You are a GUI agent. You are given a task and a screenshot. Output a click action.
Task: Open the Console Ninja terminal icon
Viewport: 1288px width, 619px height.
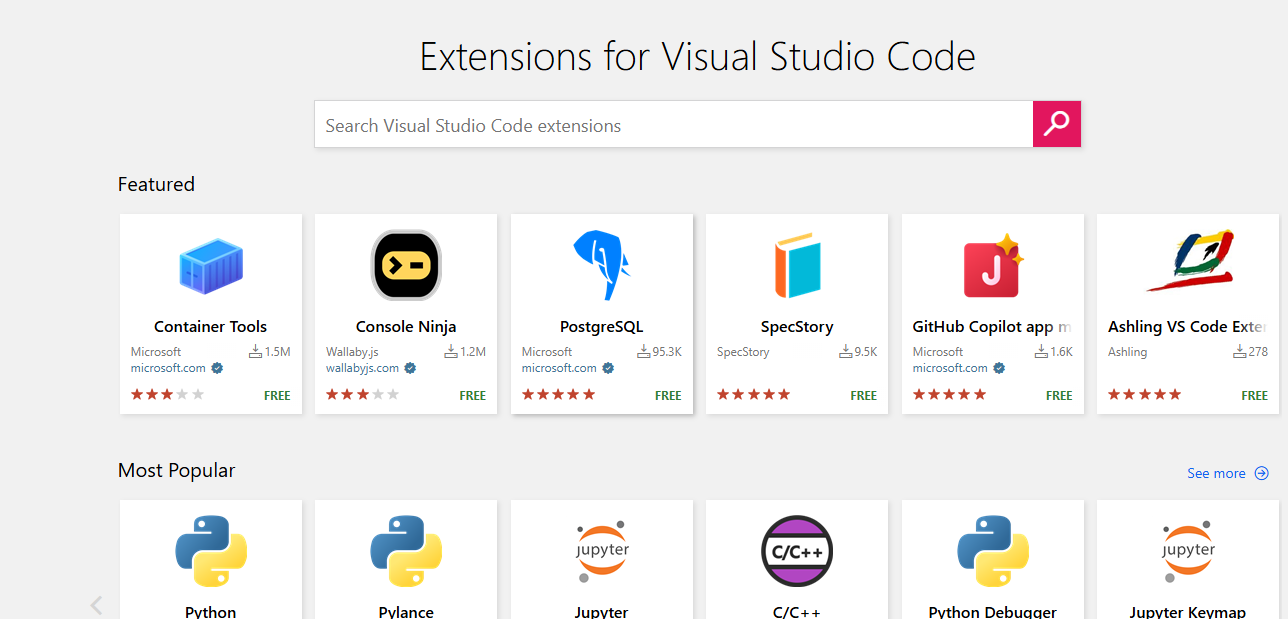pyautogui.click(x=406, y=265)
